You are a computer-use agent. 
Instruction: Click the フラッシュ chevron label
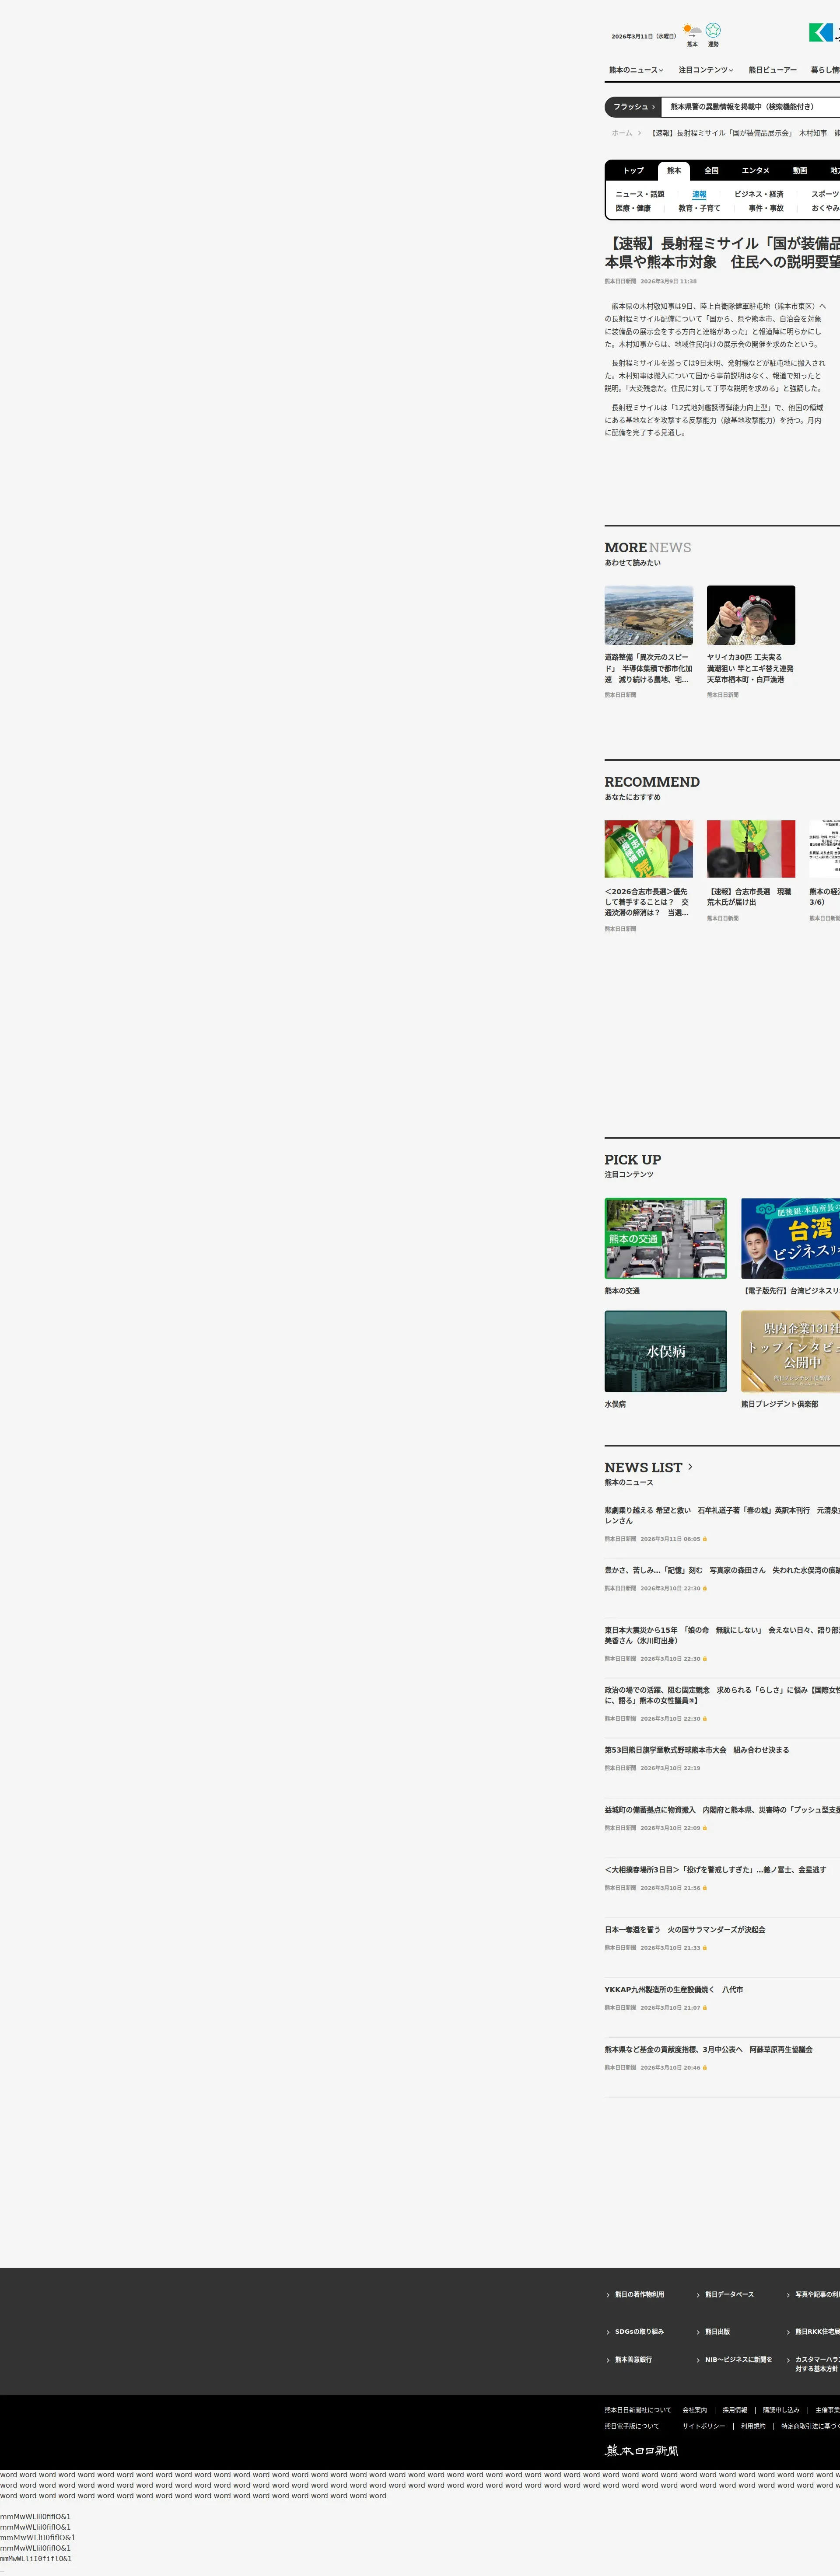coord(634,107)
